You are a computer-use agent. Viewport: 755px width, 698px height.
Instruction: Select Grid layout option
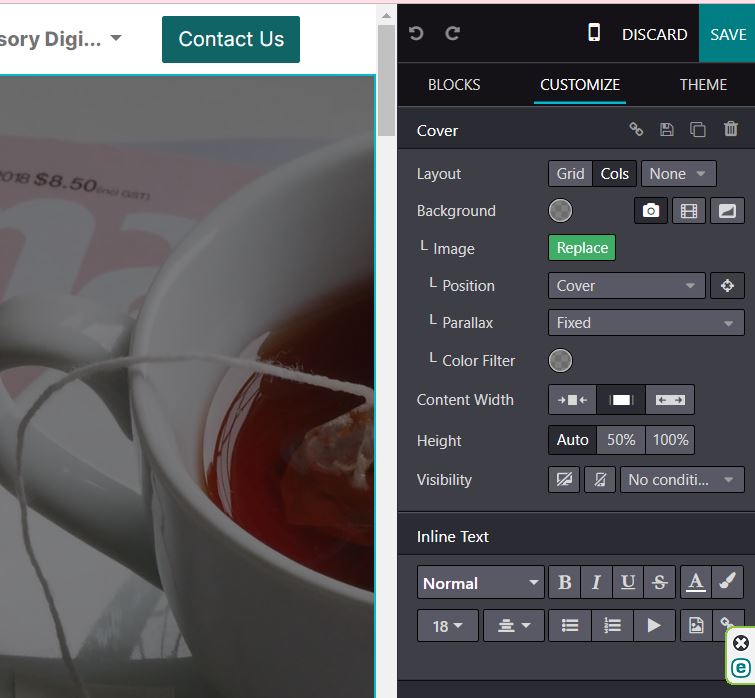570,174
